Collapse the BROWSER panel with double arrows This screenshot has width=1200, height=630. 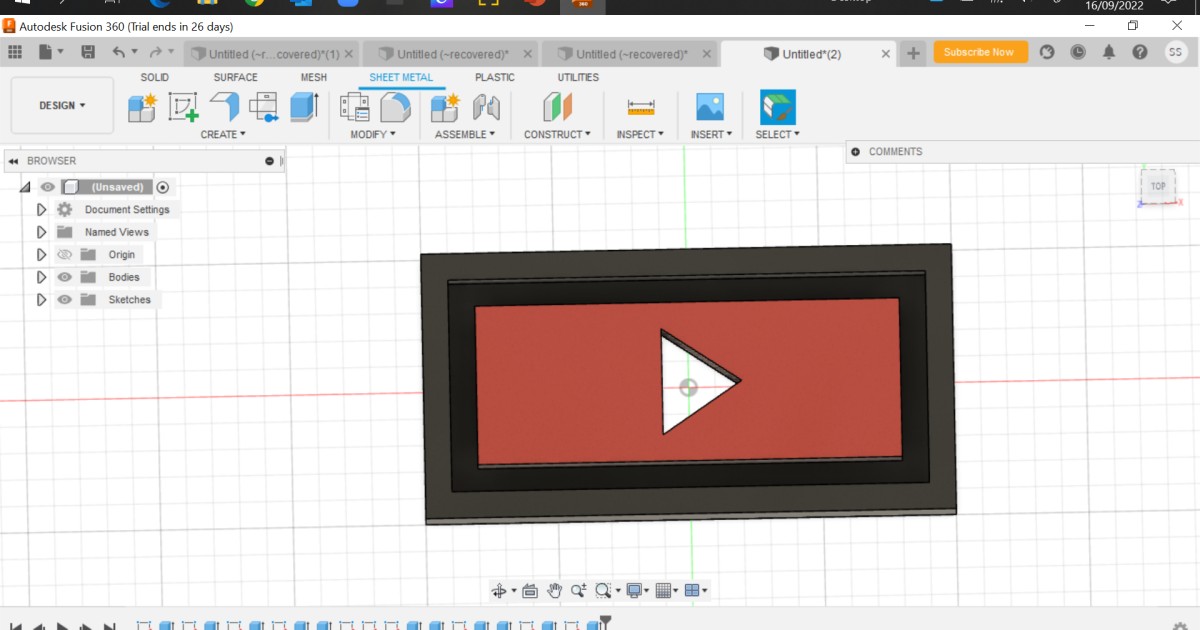point(14,161)
